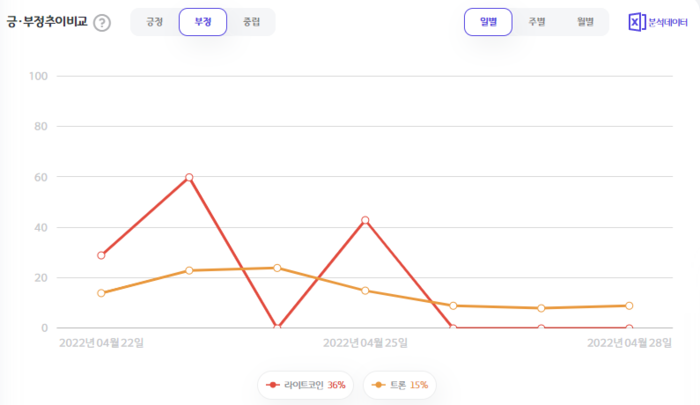Select red data point on April 25
Screen dimensions: 700x405
click(365, 220)
